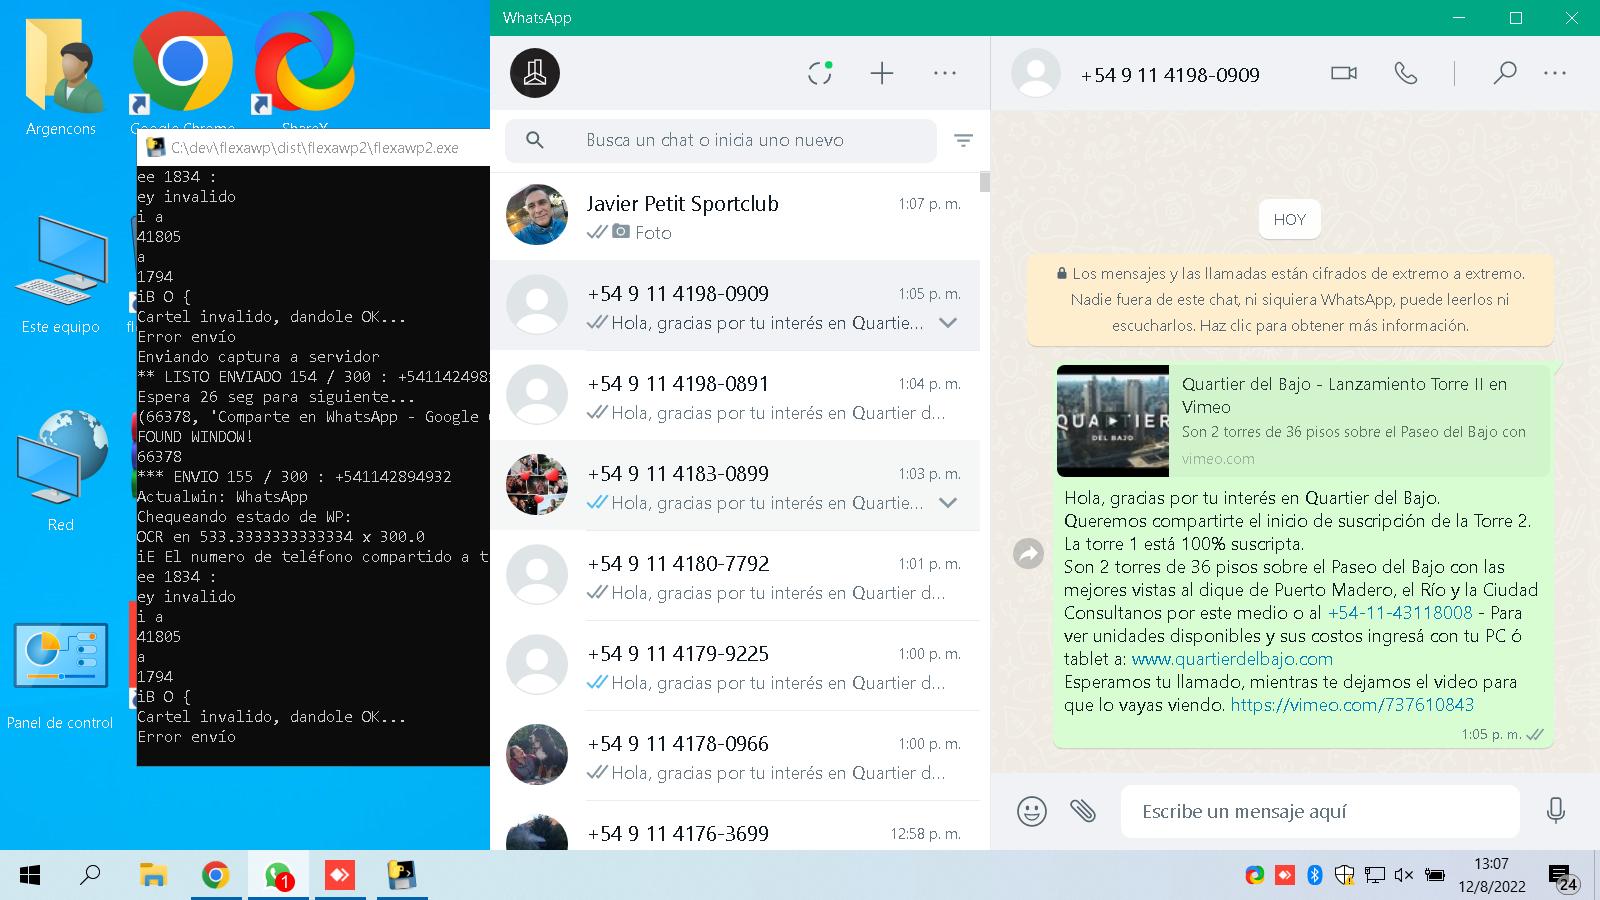Click the search magnifier in chat list
The image size is (1600, 900).
535,141
